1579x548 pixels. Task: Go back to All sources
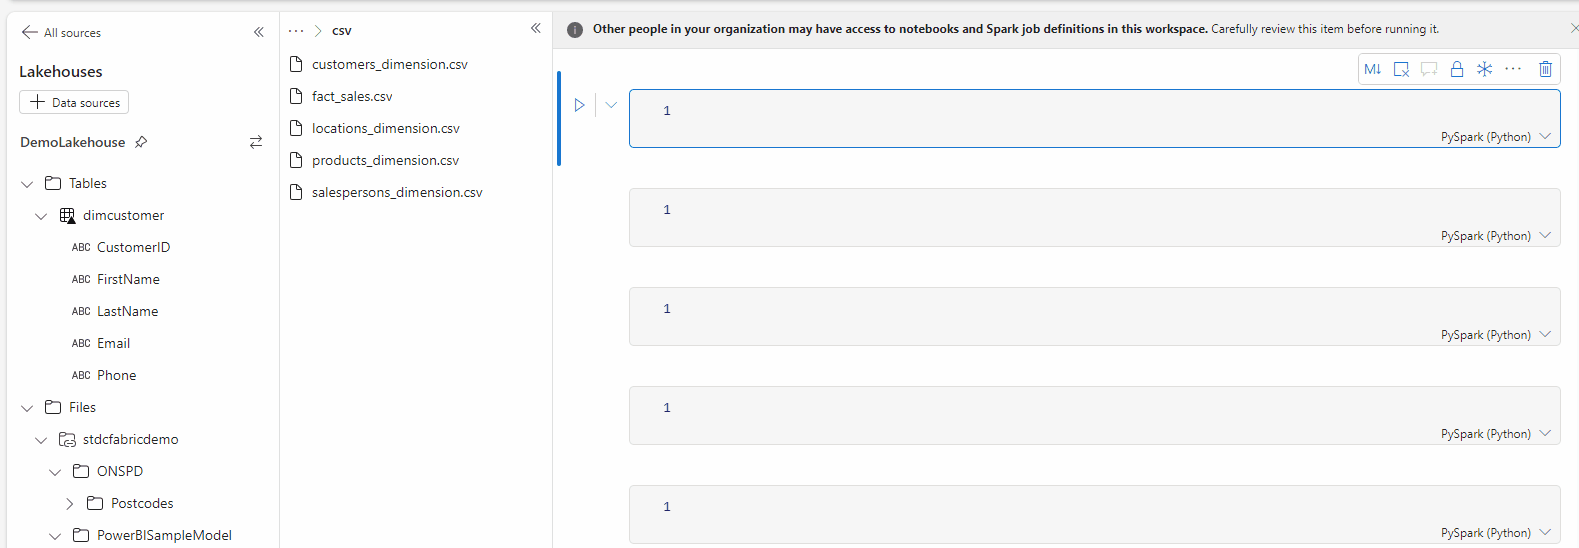point(61,32)
